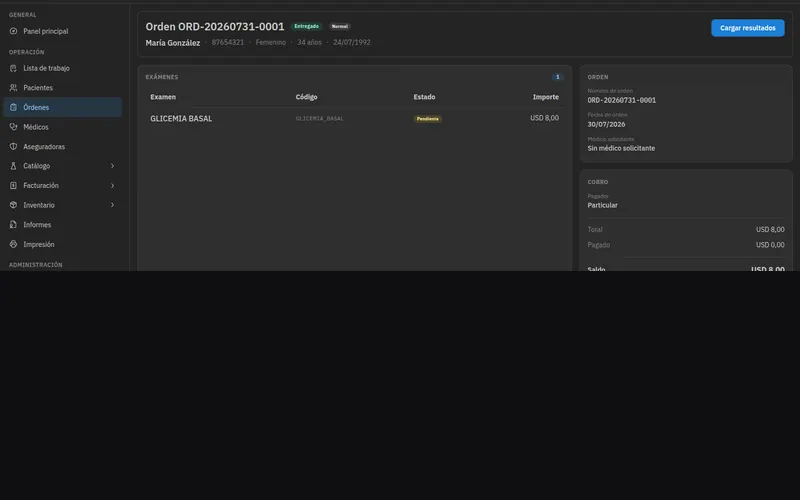Viewport: 800px width, 500px height.
Task: Click the Pendiente exam status badge
Action: pos(428,119)
